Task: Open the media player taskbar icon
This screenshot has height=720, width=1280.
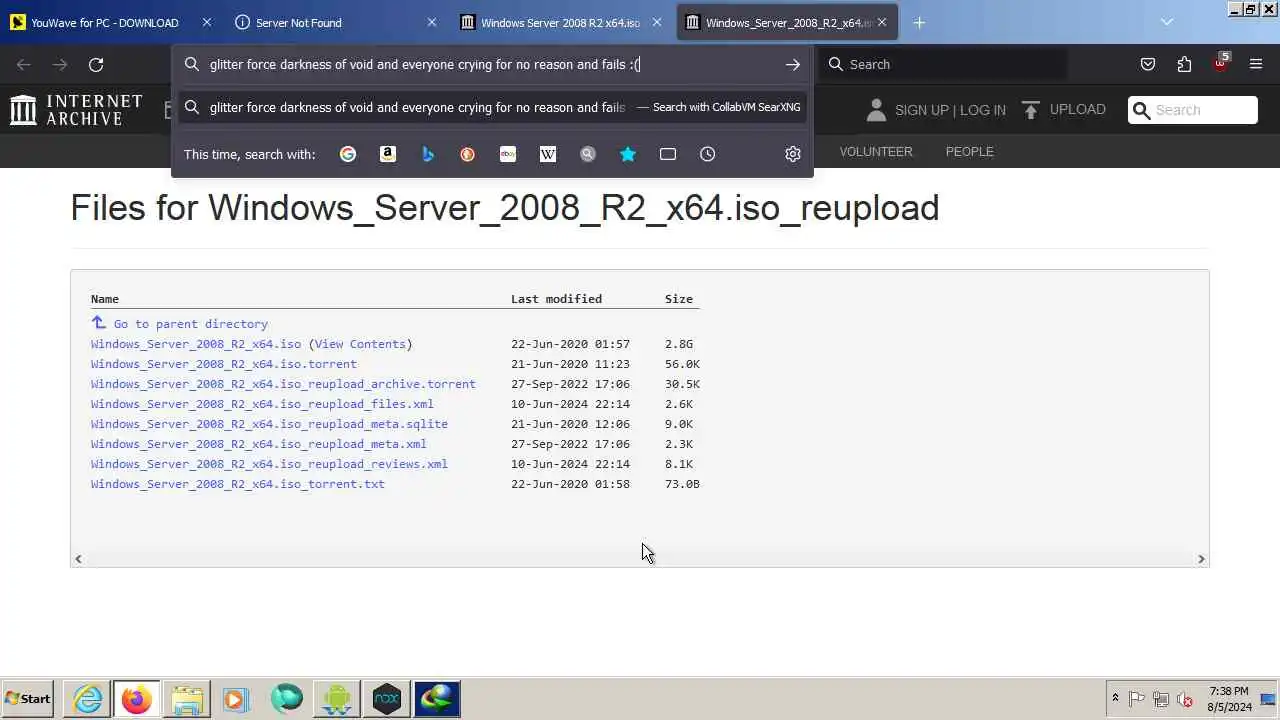Action: point(235,699)
